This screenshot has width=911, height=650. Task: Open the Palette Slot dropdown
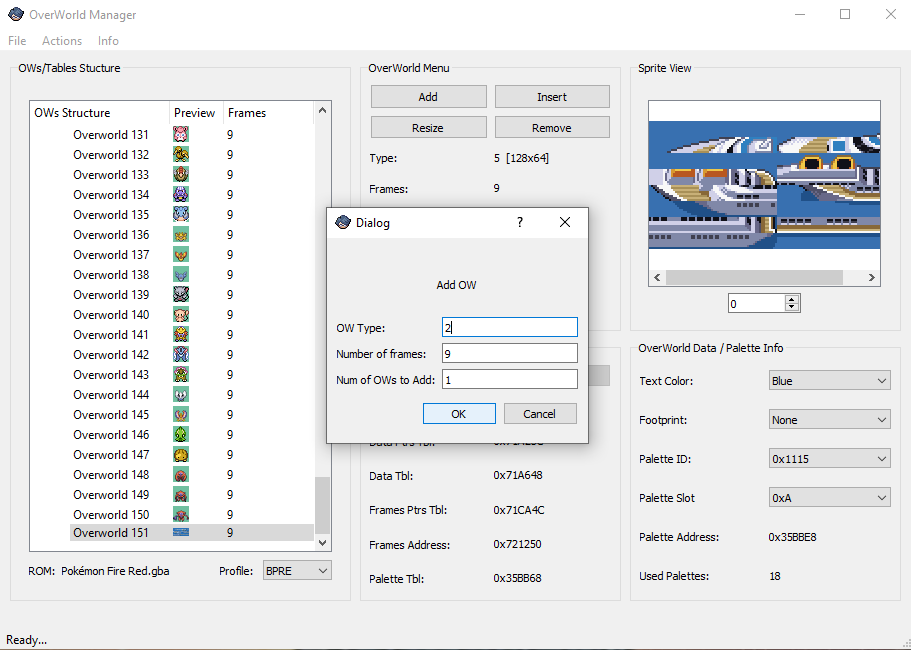tap(829, 498)
